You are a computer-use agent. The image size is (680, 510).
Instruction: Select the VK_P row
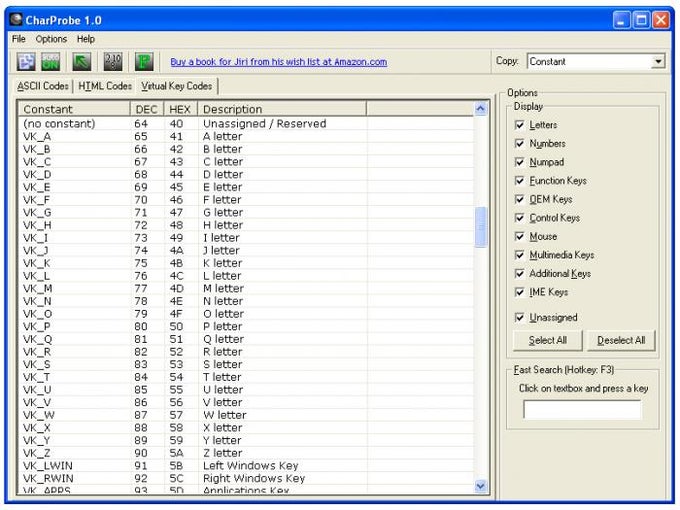coord(246,327)
